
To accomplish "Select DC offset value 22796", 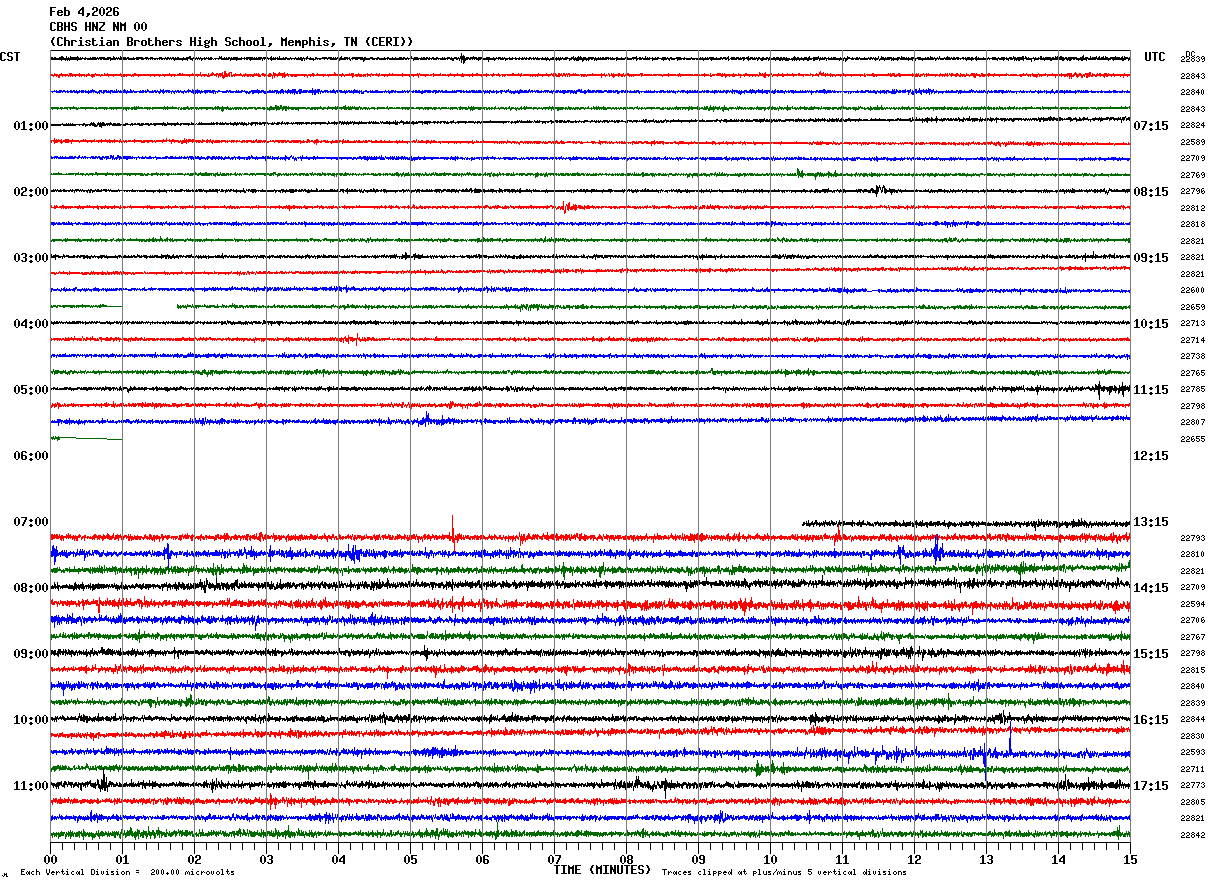I will (x=1193, y=192).
